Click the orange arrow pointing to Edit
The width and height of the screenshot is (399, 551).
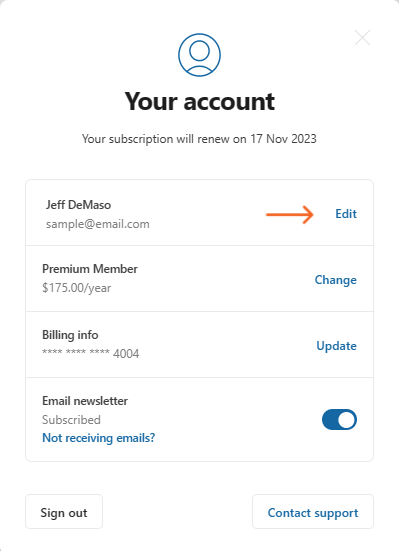coord(290,214)
